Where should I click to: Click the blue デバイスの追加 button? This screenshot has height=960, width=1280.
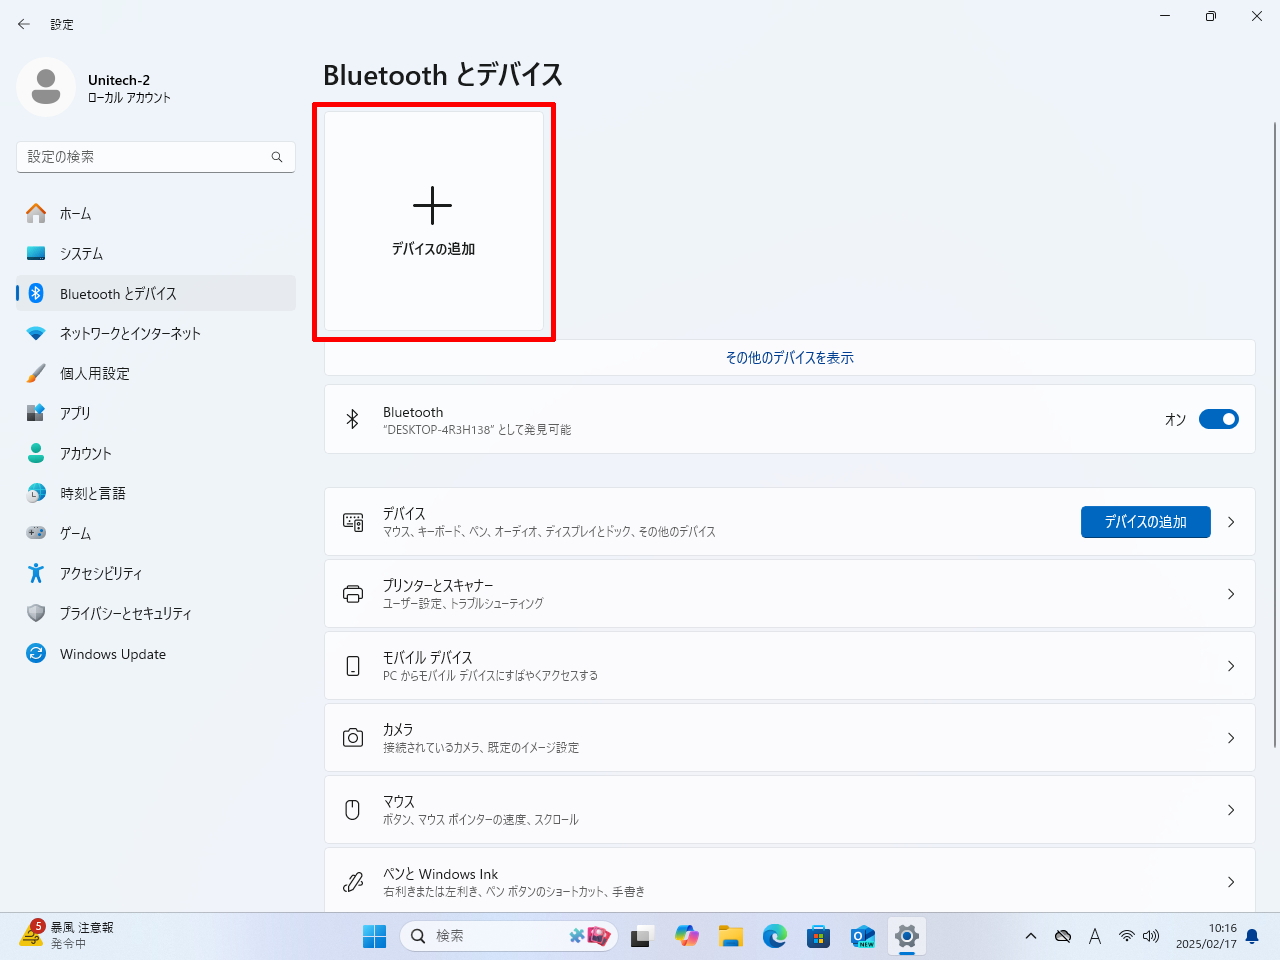1145,522
